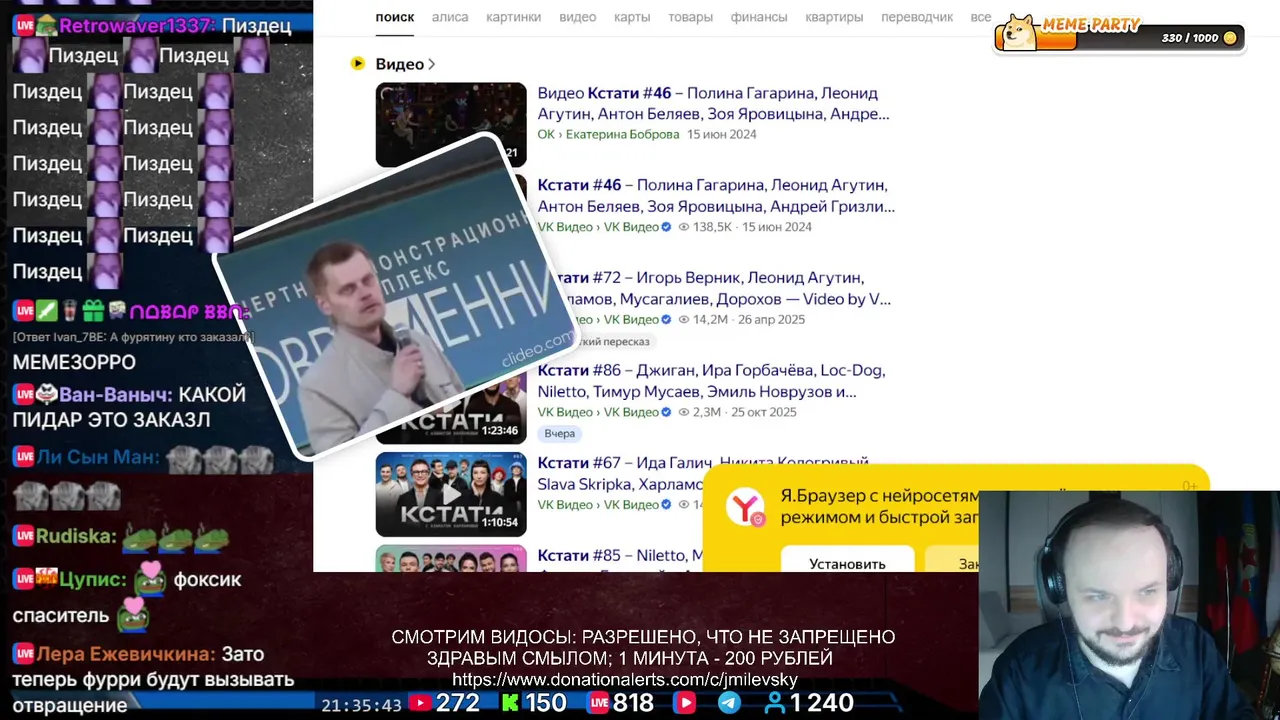Open OK › Екатерина Боброва source link

608,134
